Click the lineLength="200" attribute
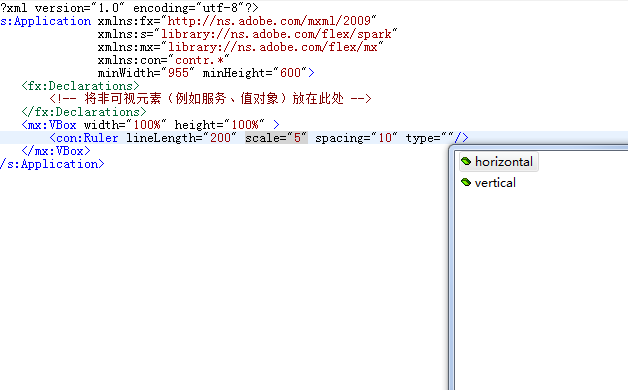628x390 pixels. (x=181, y=138)
